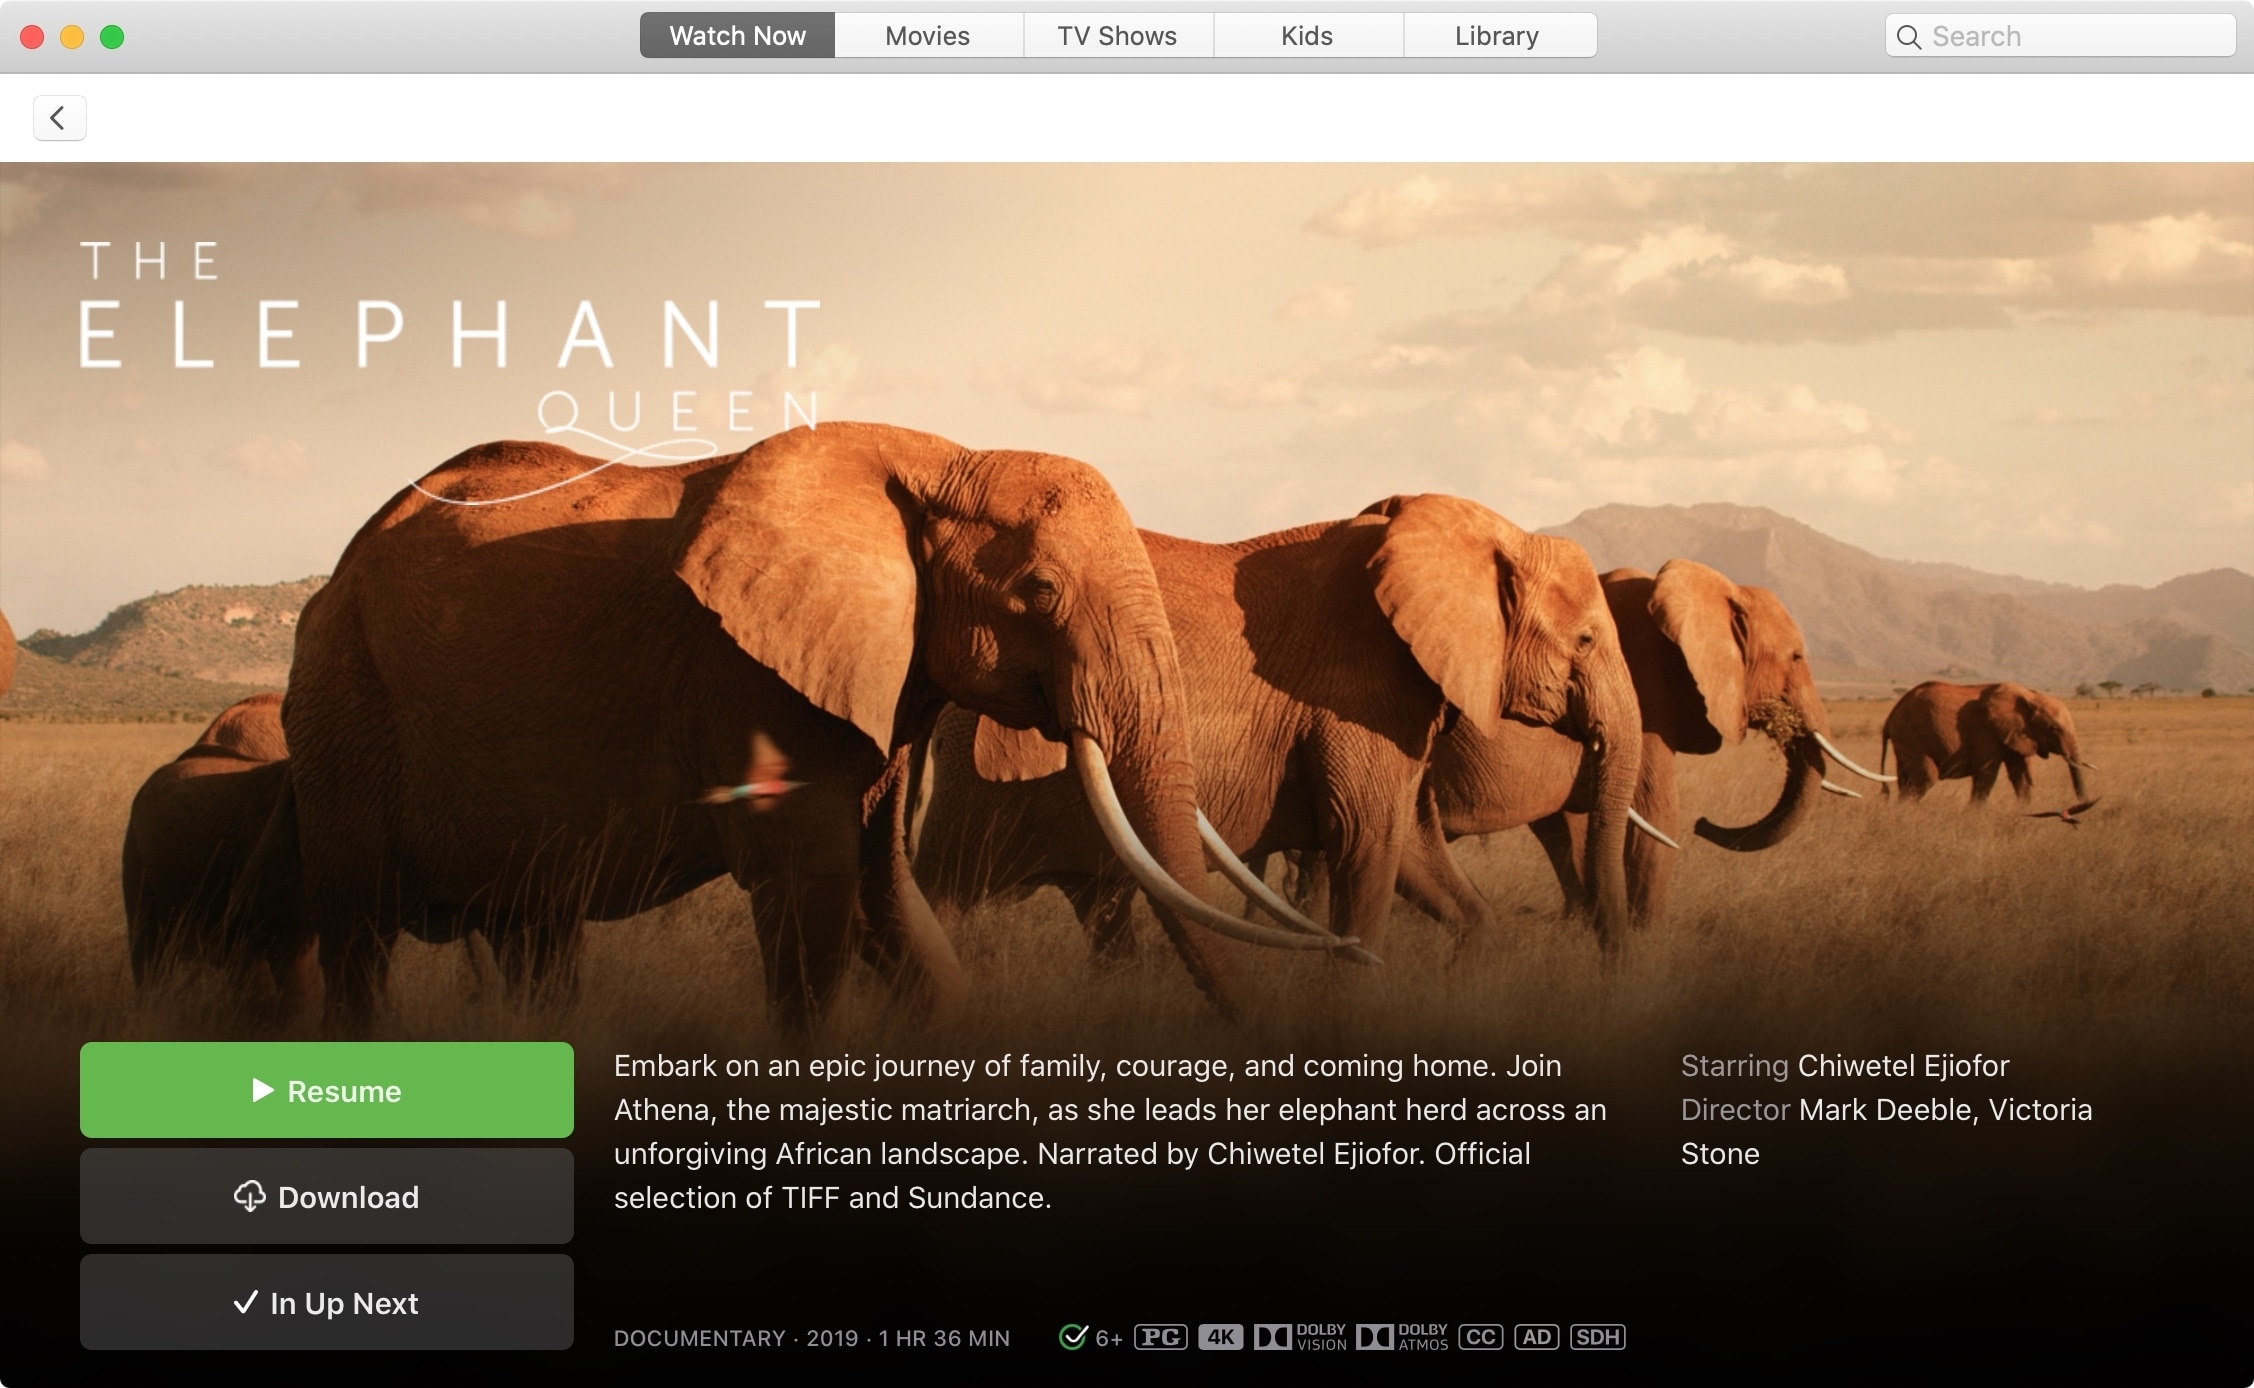The width and height of the screenshot is (2254, 1388).
Task: Click the CC closed captions badge
Action: [1481, 1337]
